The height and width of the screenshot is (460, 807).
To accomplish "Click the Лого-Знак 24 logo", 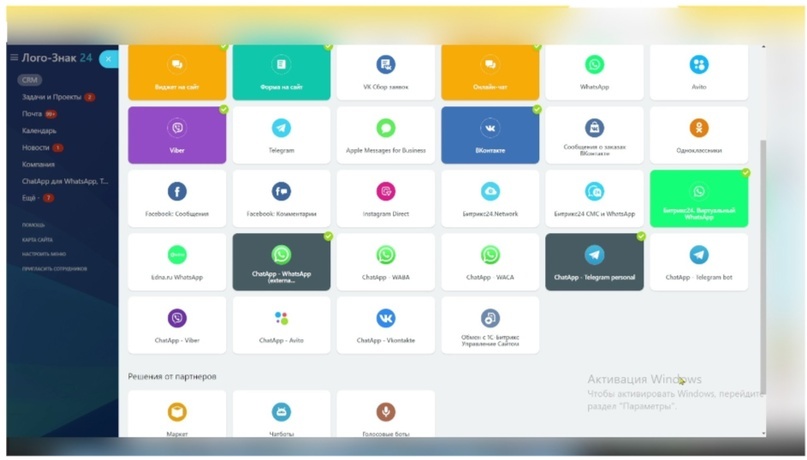I will 57,58.
